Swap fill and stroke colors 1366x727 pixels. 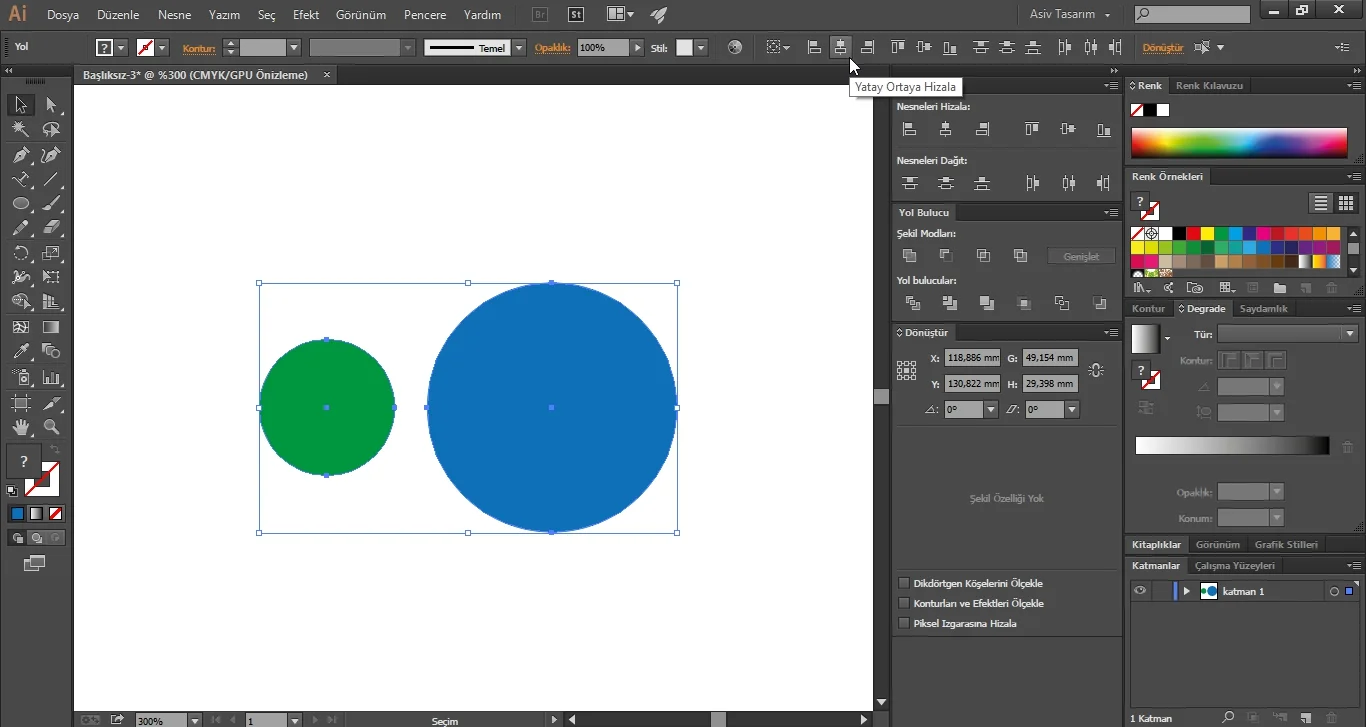(x=55, y=451)
